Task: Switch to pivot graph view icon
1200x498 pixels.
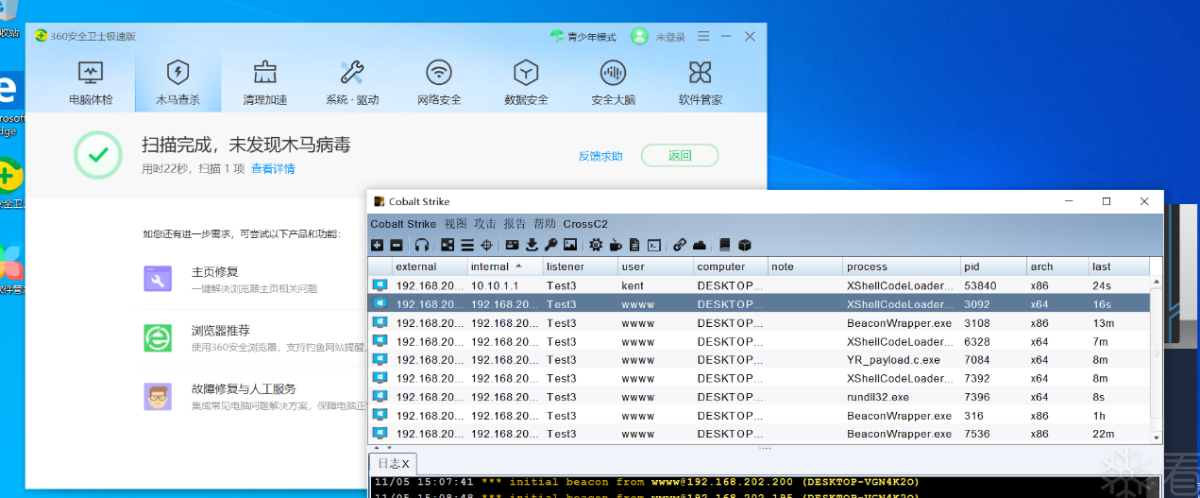Action: tap(448, 245)
